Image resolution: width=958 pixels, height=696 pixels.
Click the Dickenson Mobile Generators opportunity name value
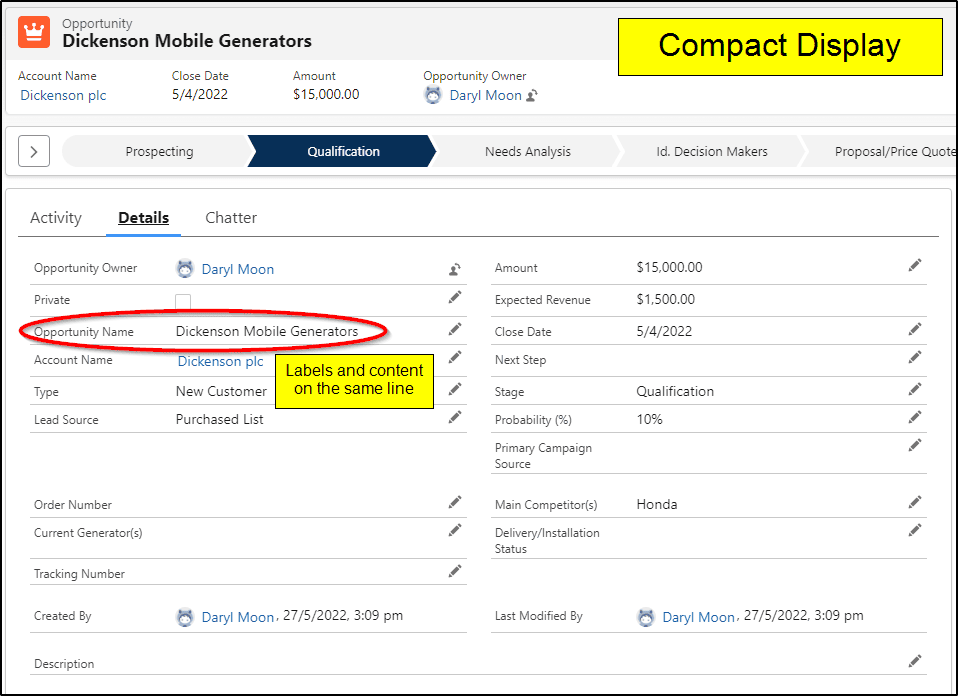click(x=267, y=331)
